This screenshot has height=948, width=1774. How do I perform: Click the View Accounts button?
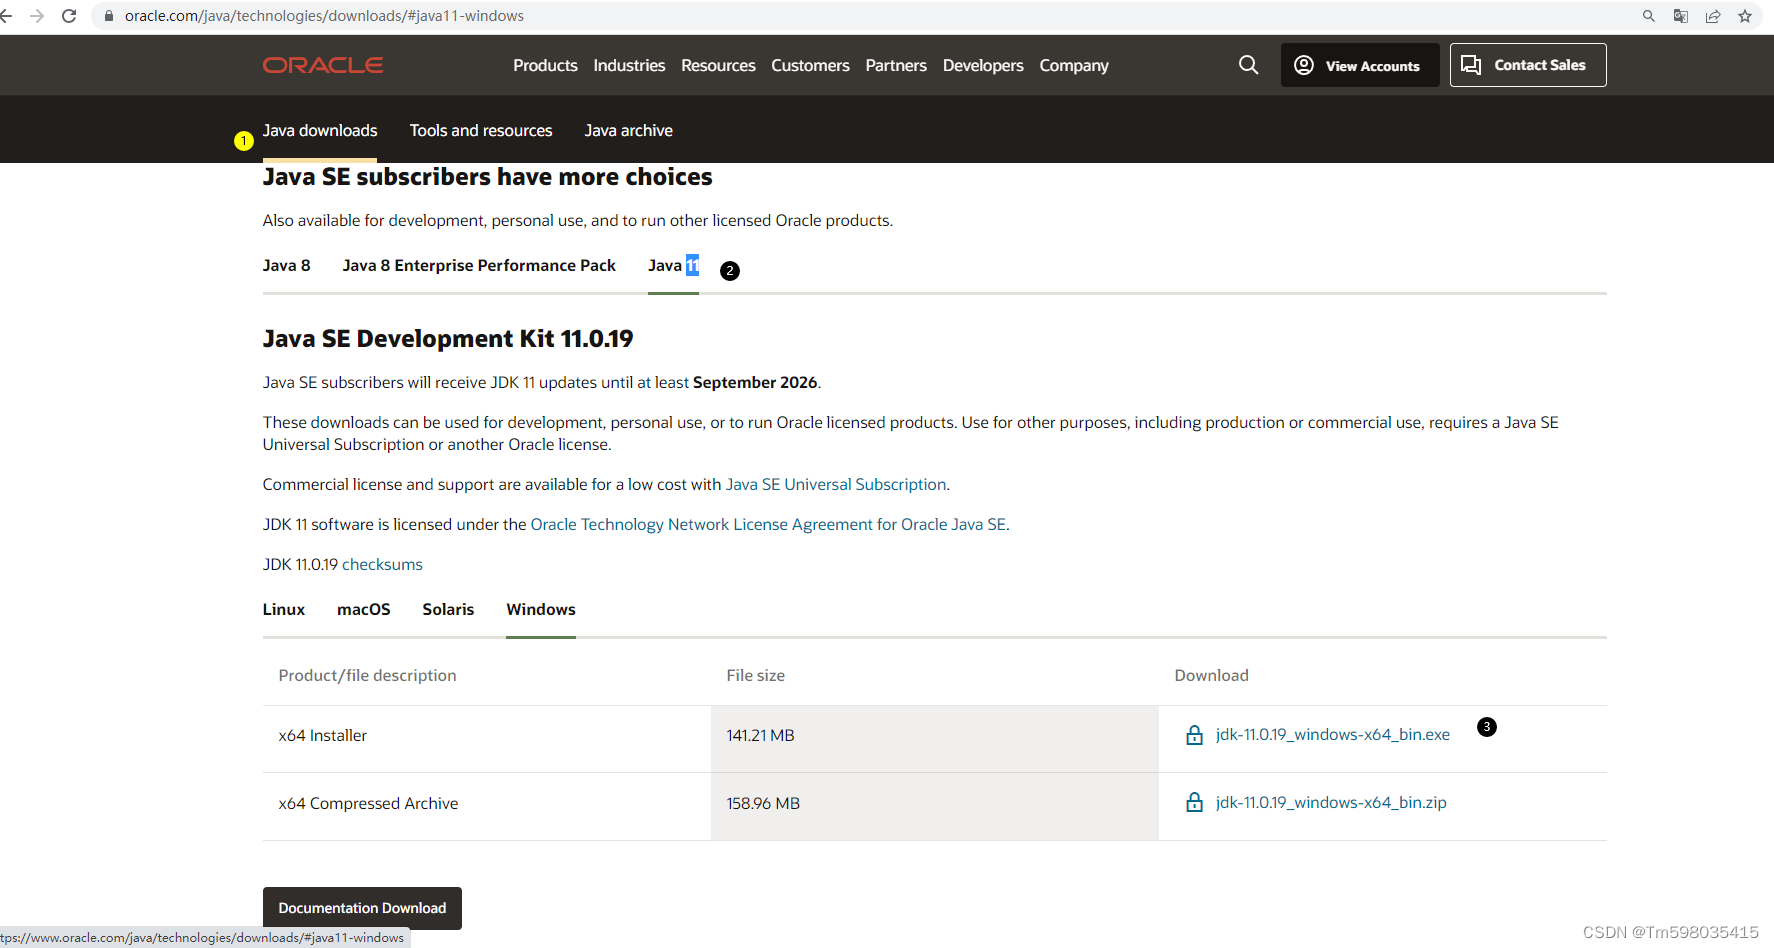coord(1360,65)
